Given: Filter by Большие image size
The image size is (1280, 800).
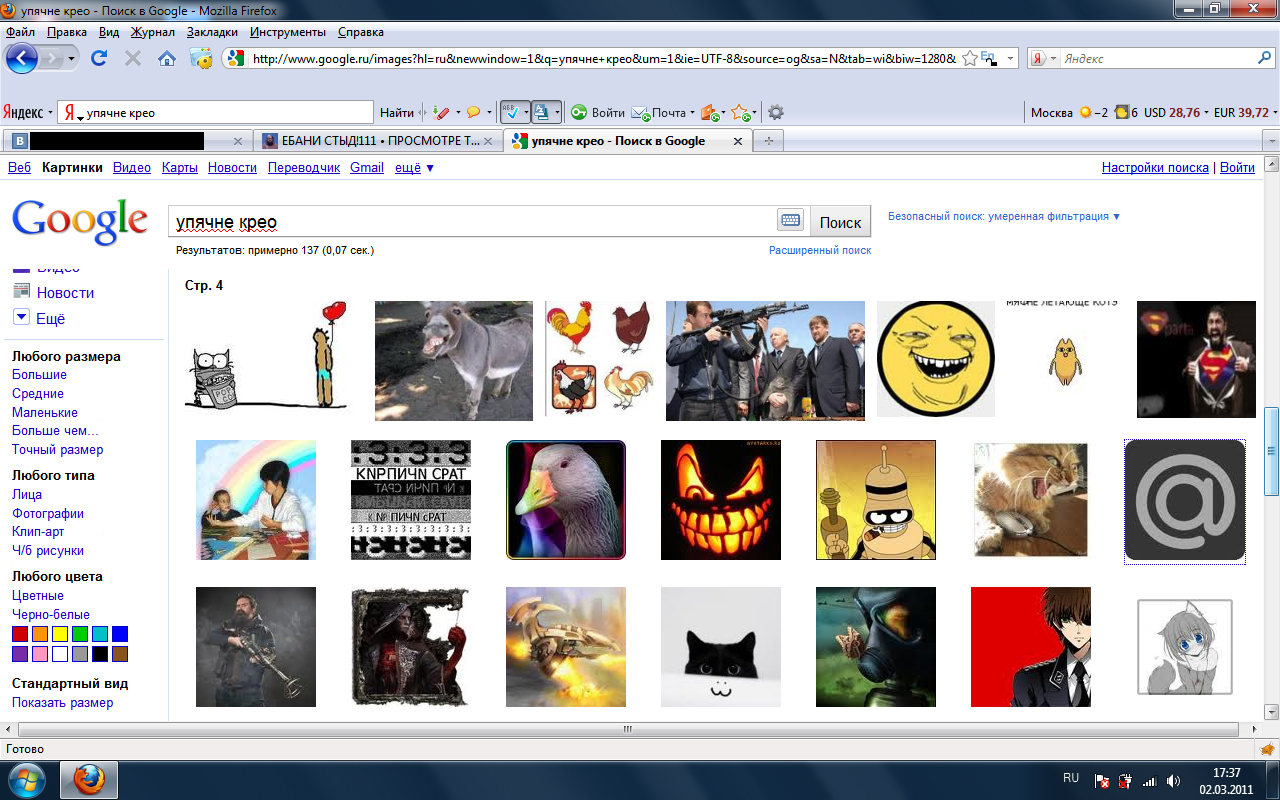Looking at the screenshot, I should click(x=39, y=375).
